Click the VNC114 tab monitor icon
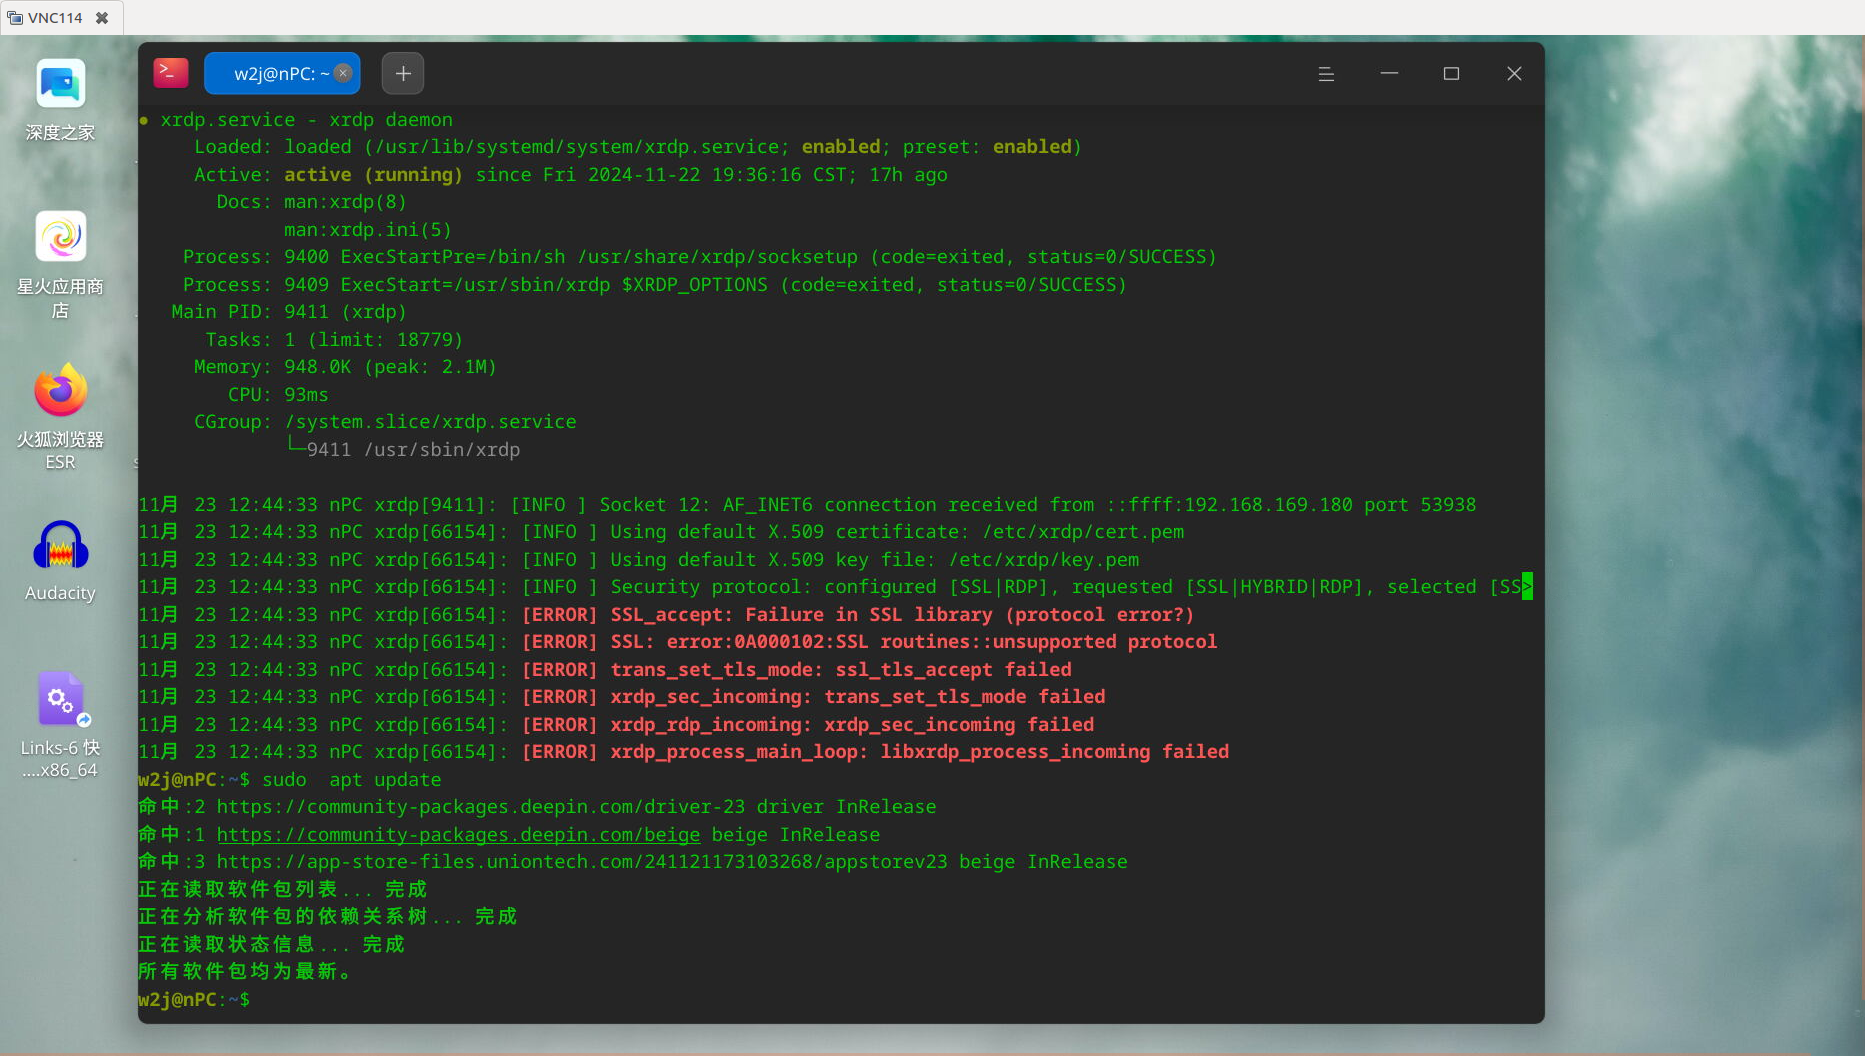The image size is (1865, 1056). click(15, 18)
